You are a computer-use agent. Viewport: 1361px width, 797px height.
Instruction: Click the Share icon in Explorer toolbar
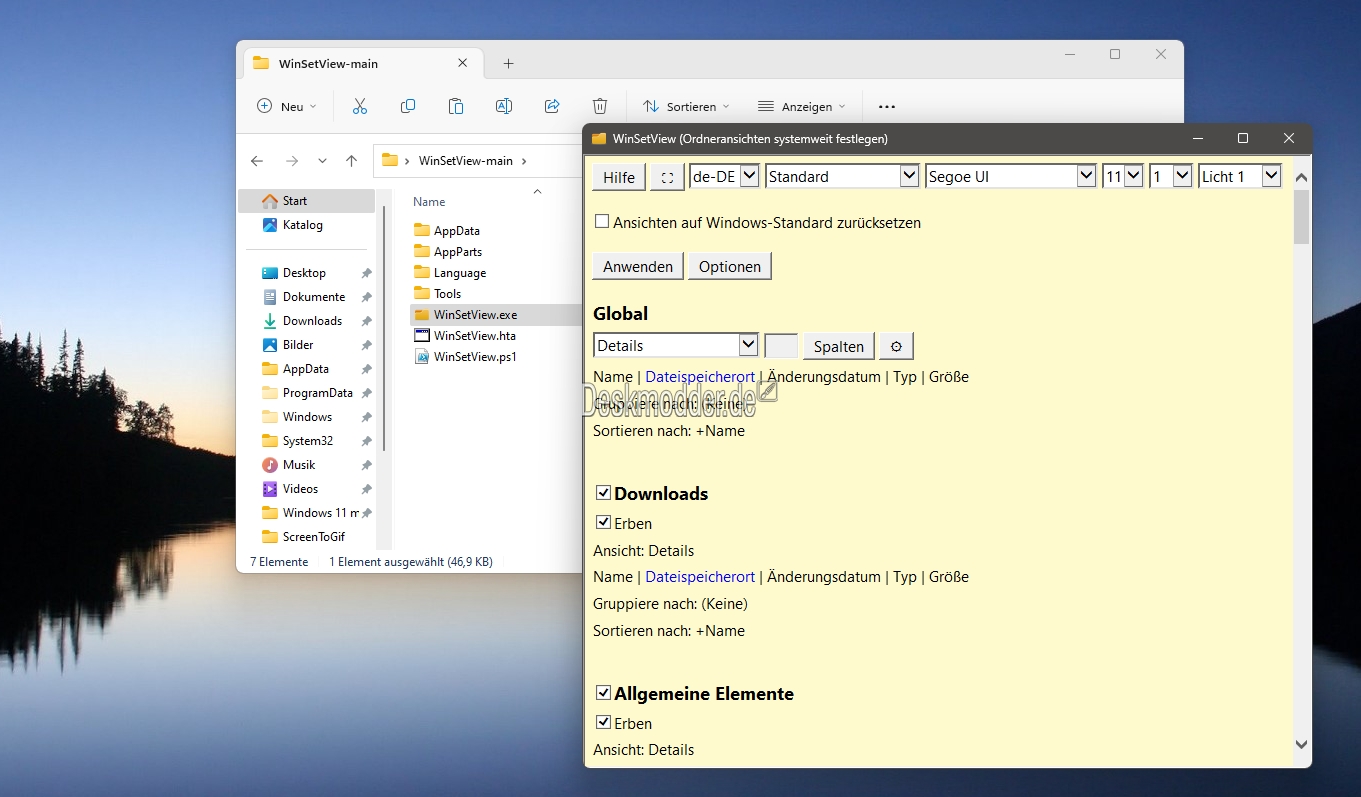pyautogui.click(x=552, y=106)
